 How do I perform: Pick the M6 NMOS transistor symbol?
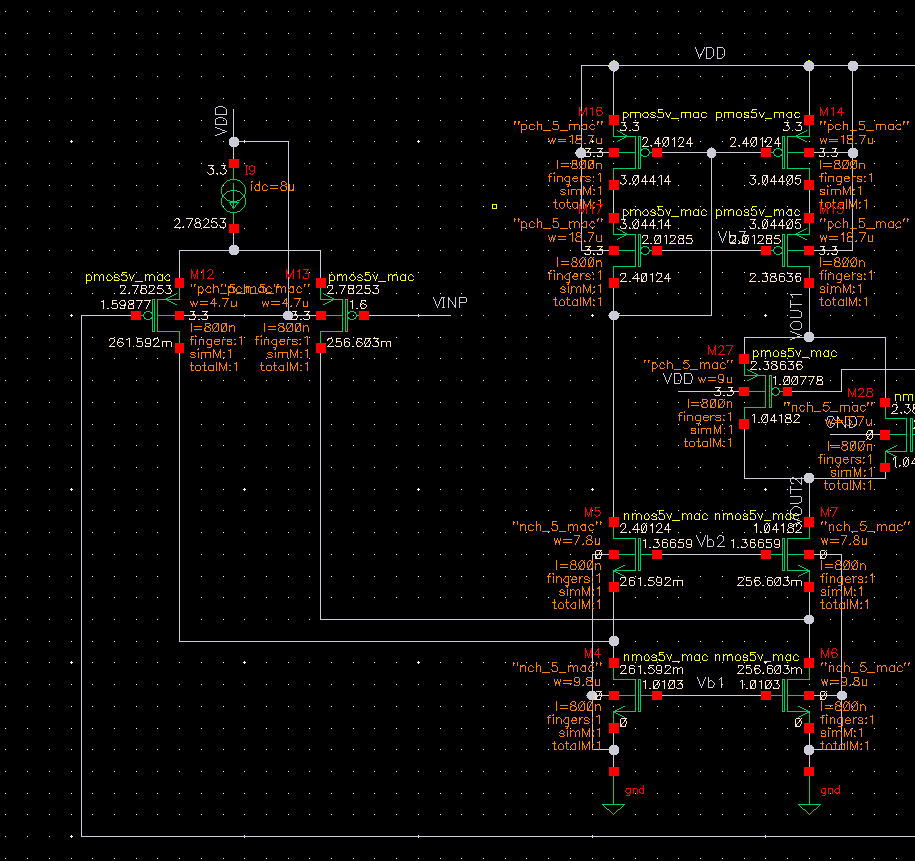[x=787, y=696]
